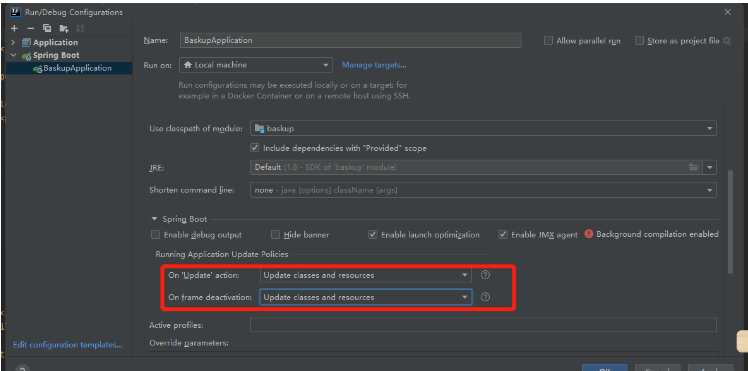The image size is (748, 371).
Task: Toggle Enable JMX agent checkbox
Action: coord(502,235)
